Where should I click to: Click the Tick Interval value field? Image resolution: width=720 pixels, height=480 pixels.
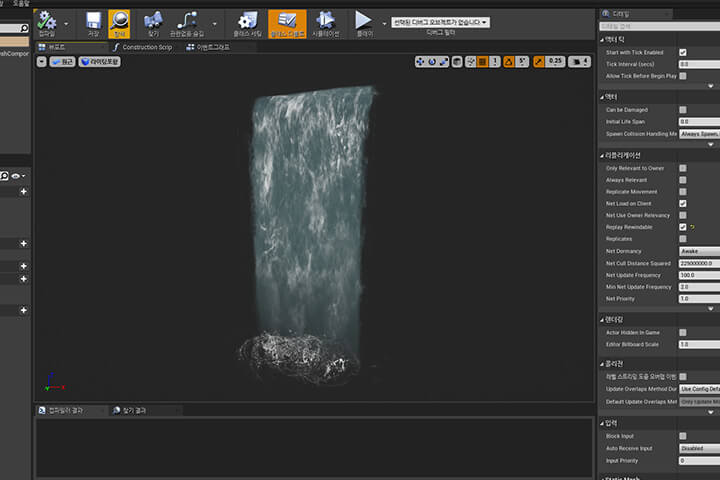point(699,64)
